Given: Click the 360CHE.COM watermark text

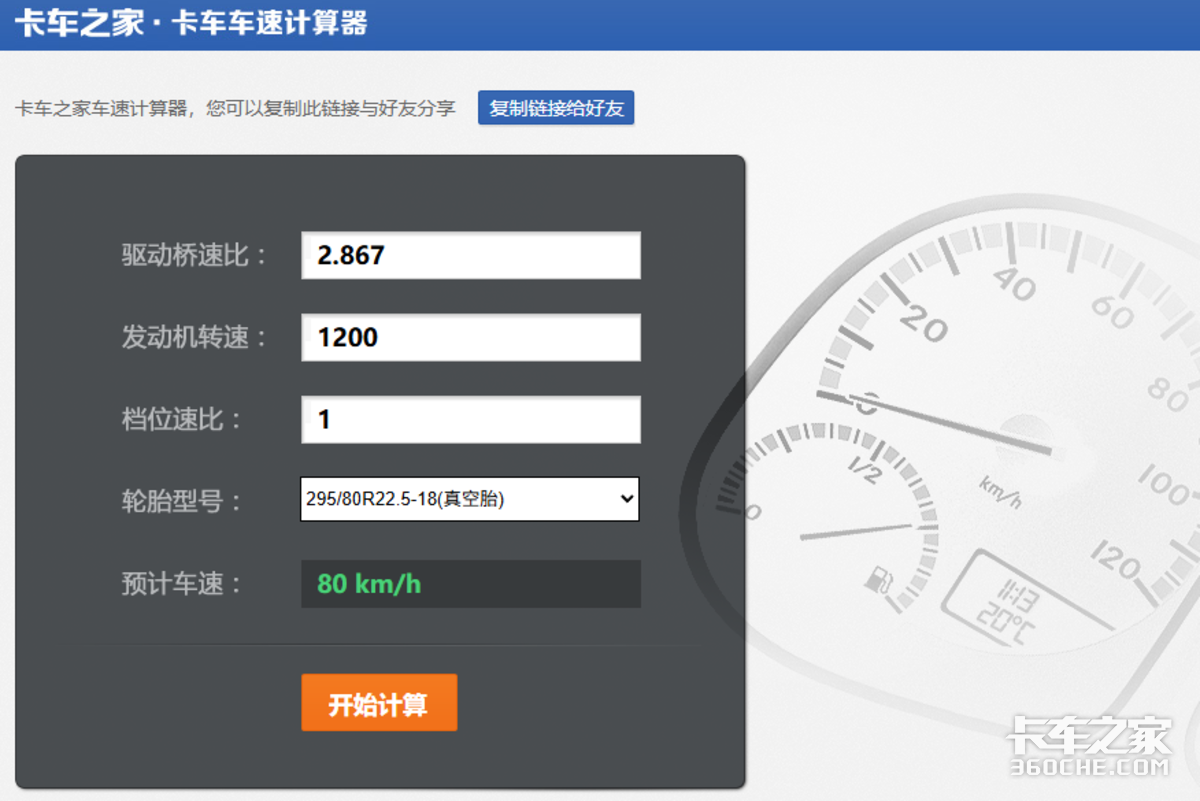Looking at the screenshot, I should [1088, 768].
